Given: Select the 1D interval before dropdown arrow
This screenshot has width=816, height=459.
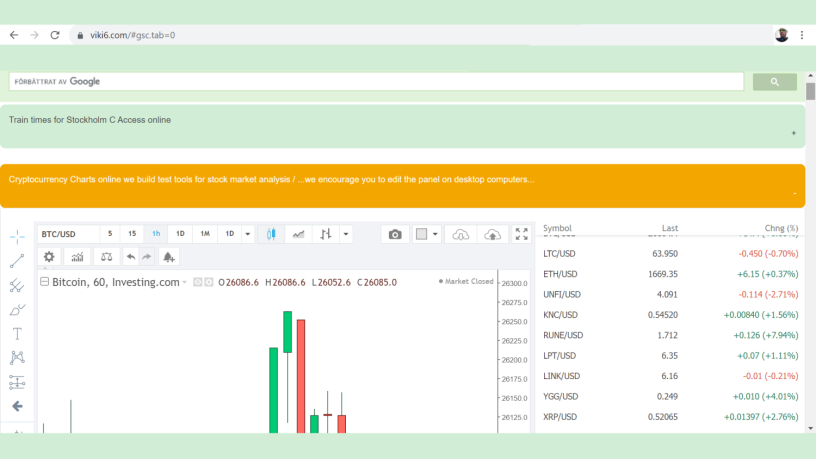Looking at the screenshot, I should click(230, 234).
